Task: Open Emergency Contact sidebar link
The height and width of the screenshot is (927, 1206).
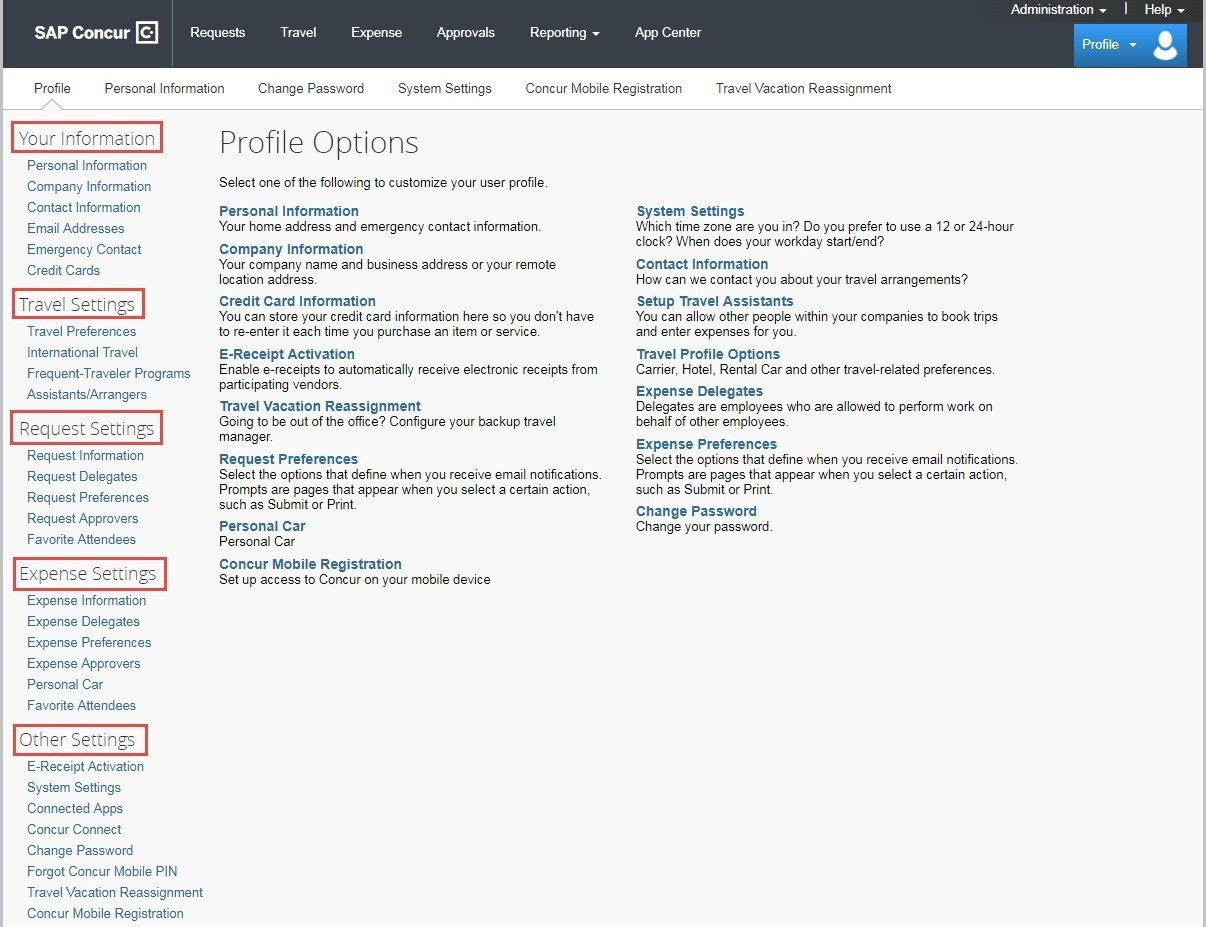Action: 84,249
